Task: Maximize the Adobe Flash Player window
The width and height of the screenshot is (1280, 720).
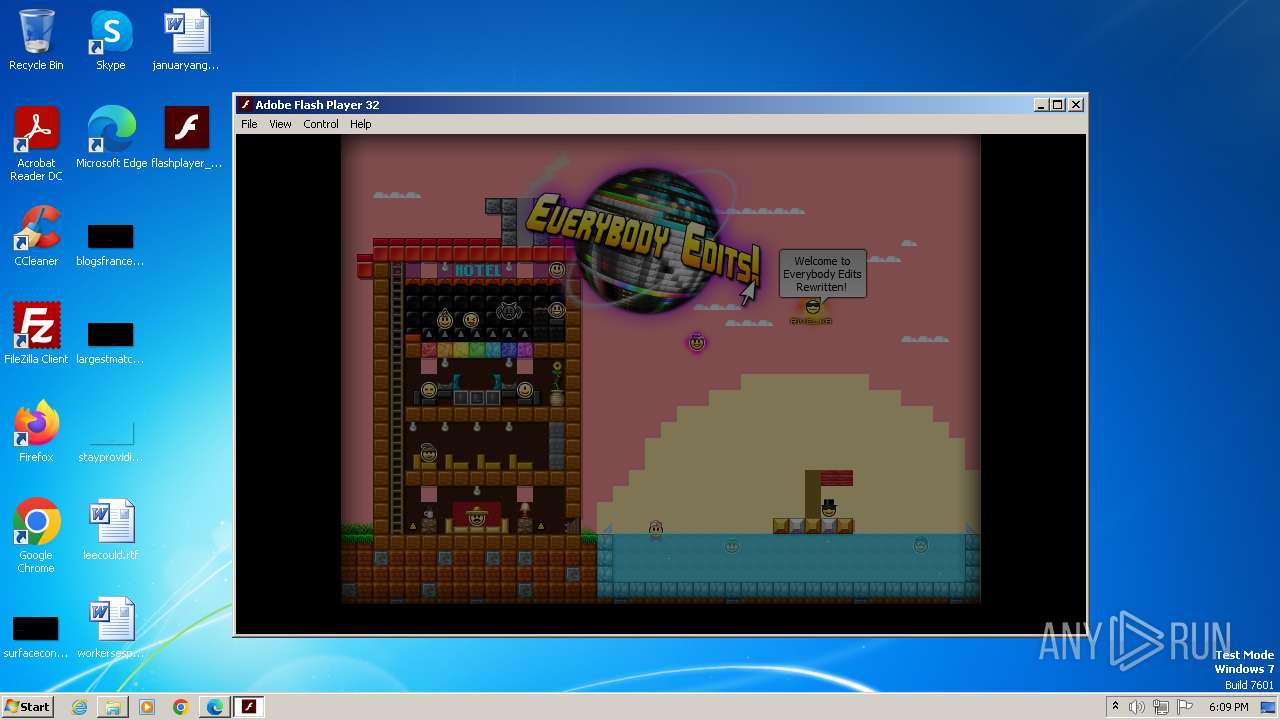Action: 1058,105
